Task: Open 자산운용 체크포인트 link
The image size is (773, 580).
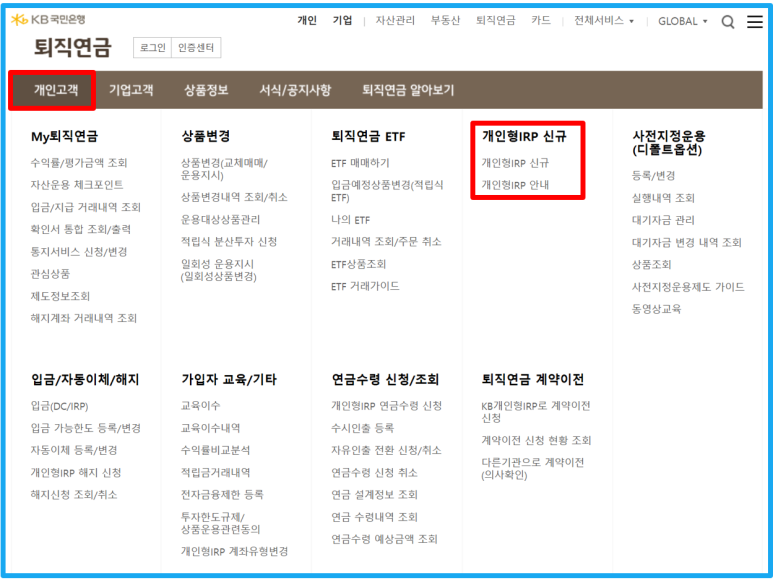Action: pyautogui.click(x=77, y=185)
